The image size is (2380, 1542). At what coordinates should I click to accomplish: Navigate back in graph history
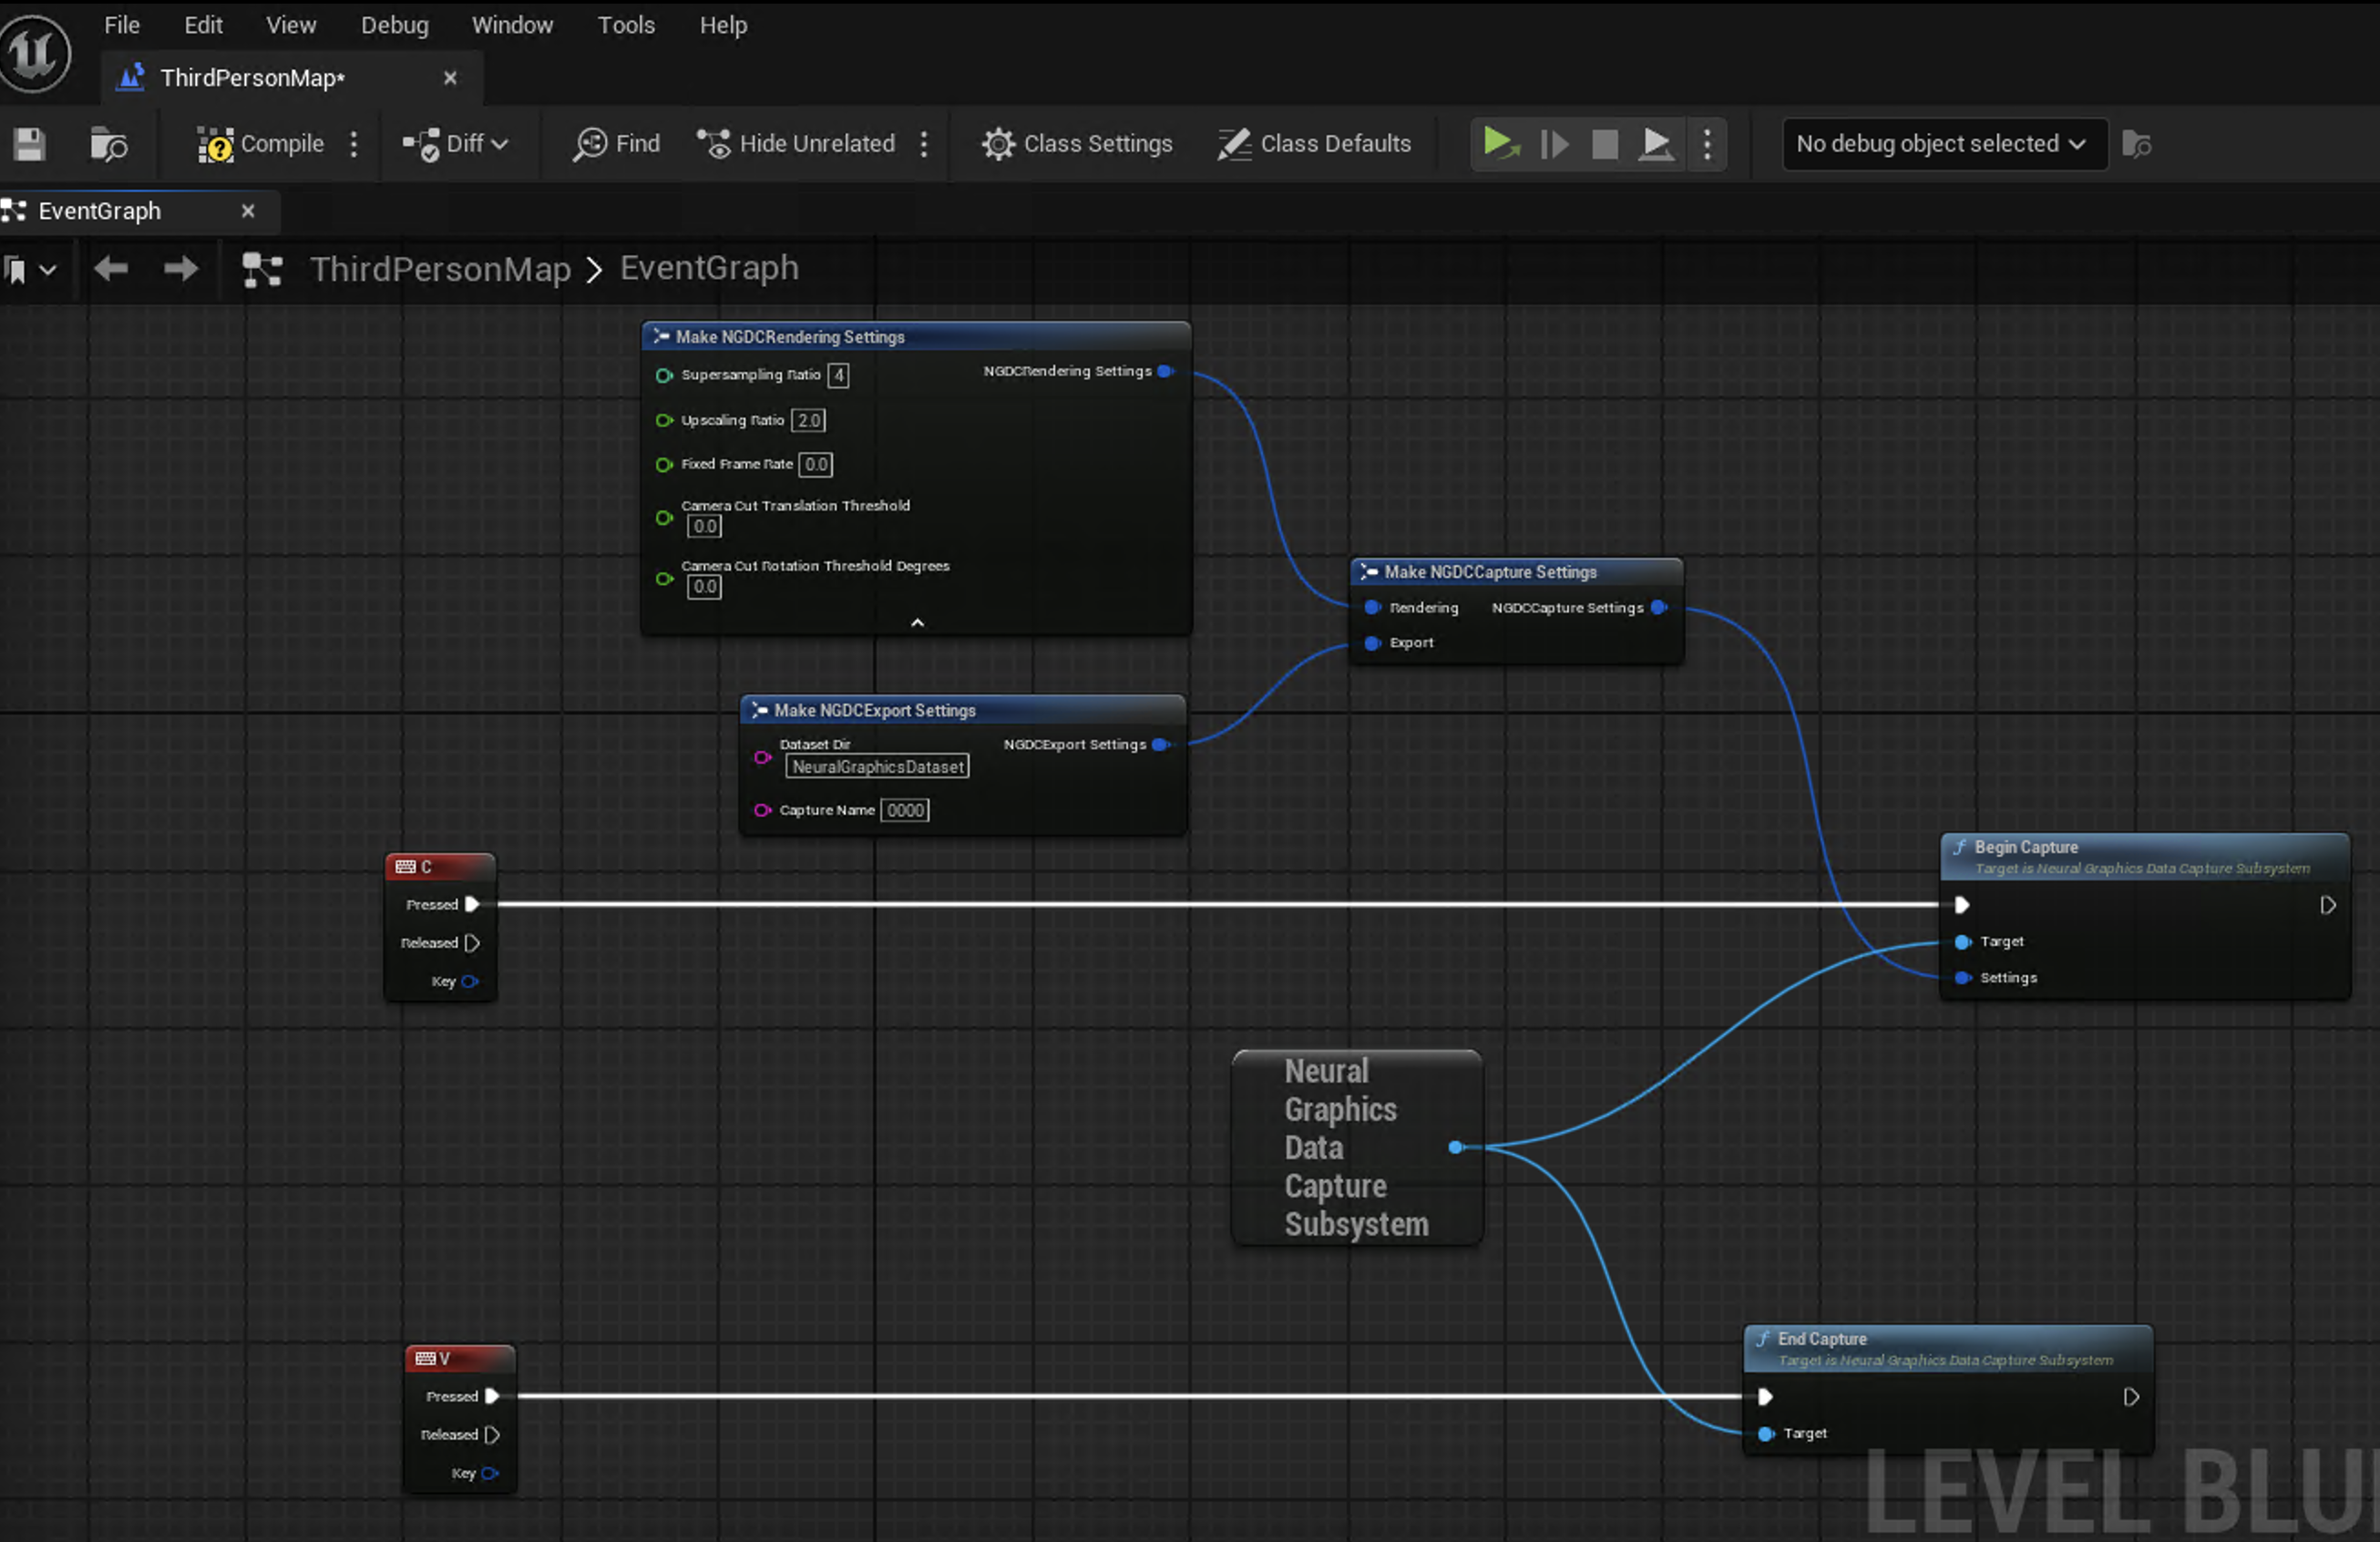[x=110, y=268]
